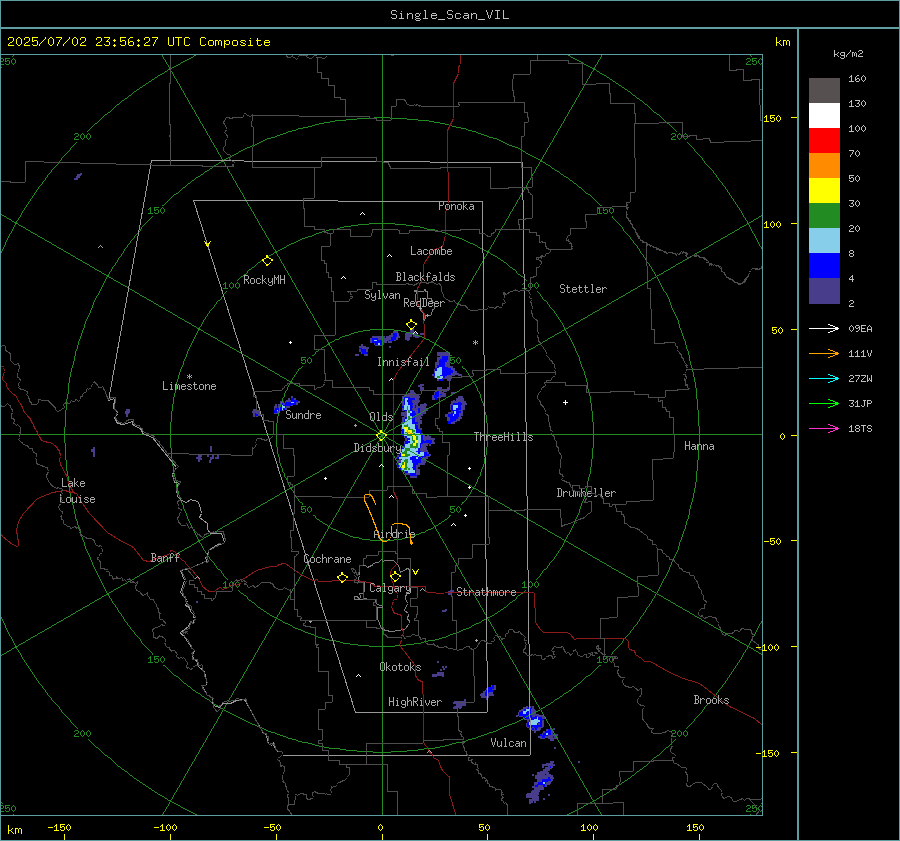This screenshot has height=841, width=900.
Task: Click the magenta 18TS arrow icon
Action: pyautogui.click(x=824, y=428)
